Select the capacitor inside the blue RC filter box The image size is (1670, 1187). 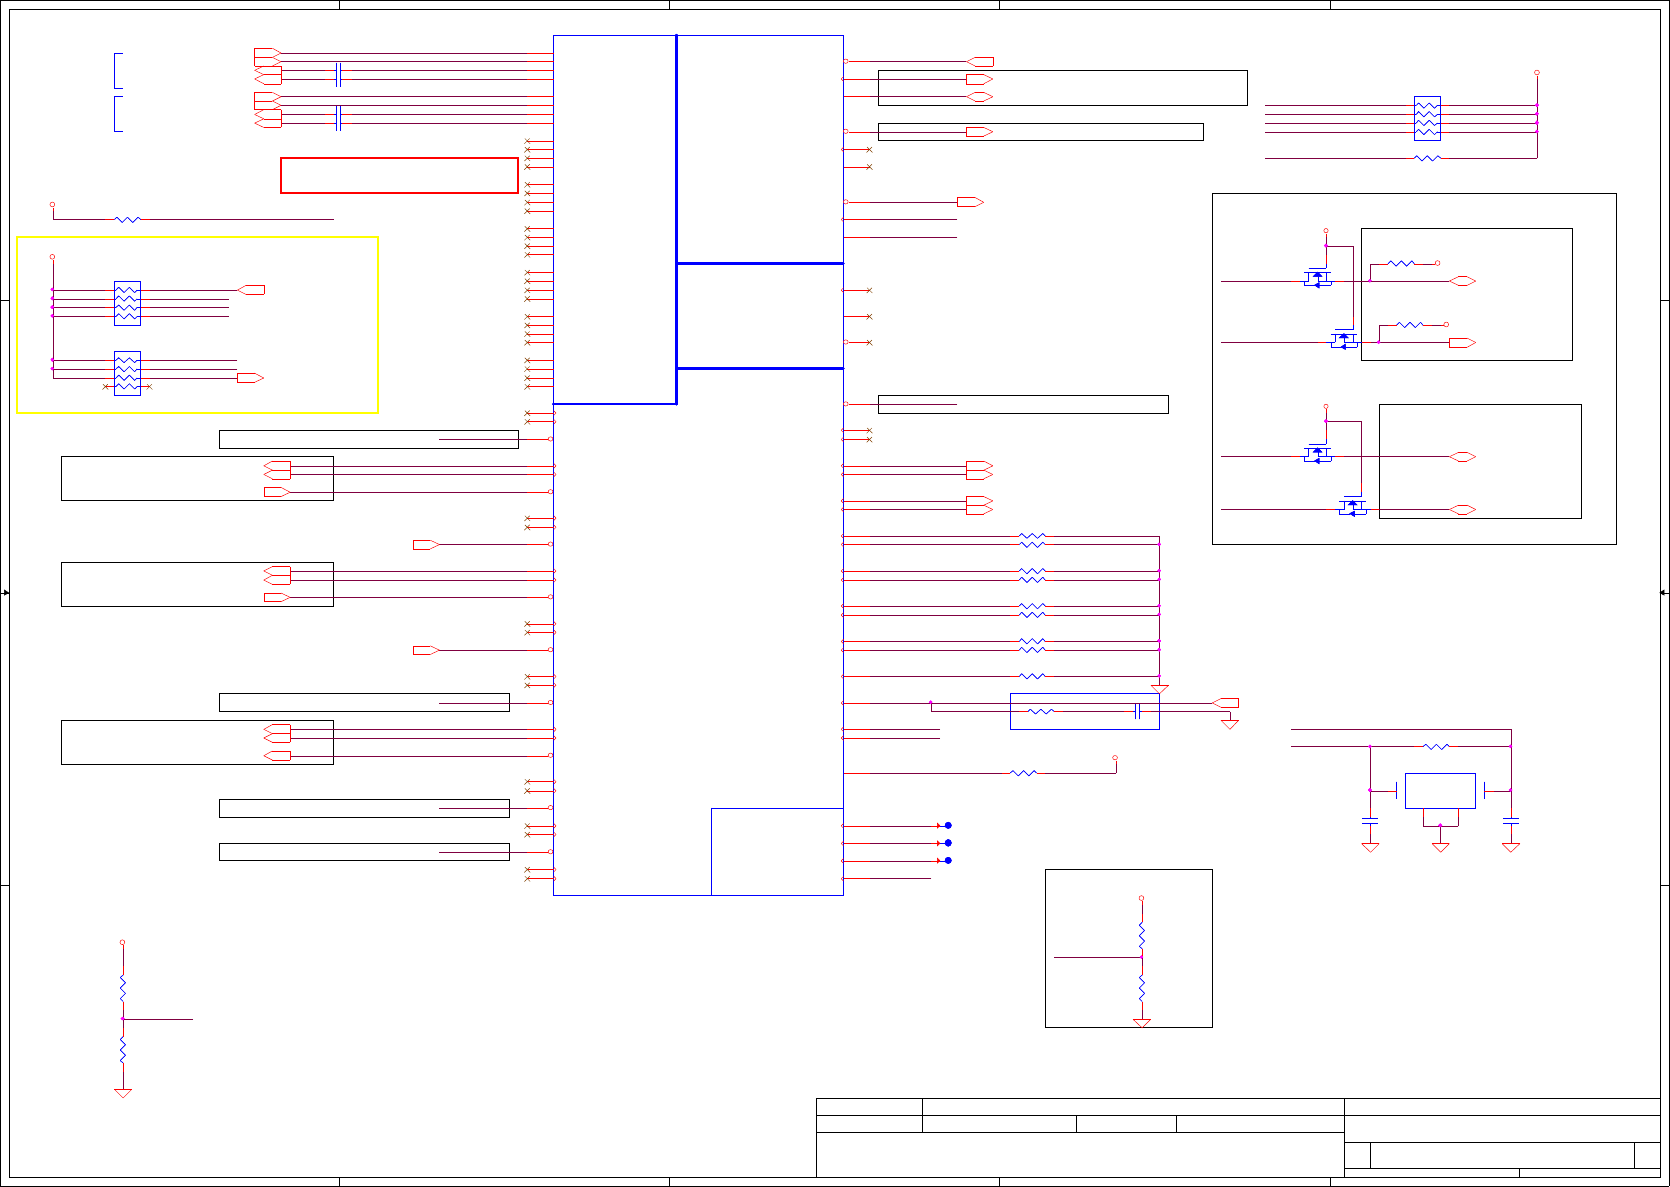1137,712
